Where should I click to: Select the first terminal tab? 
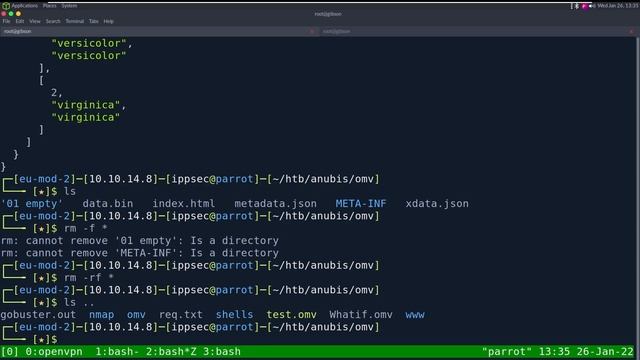pyautogui.click(x=159, y=31)
